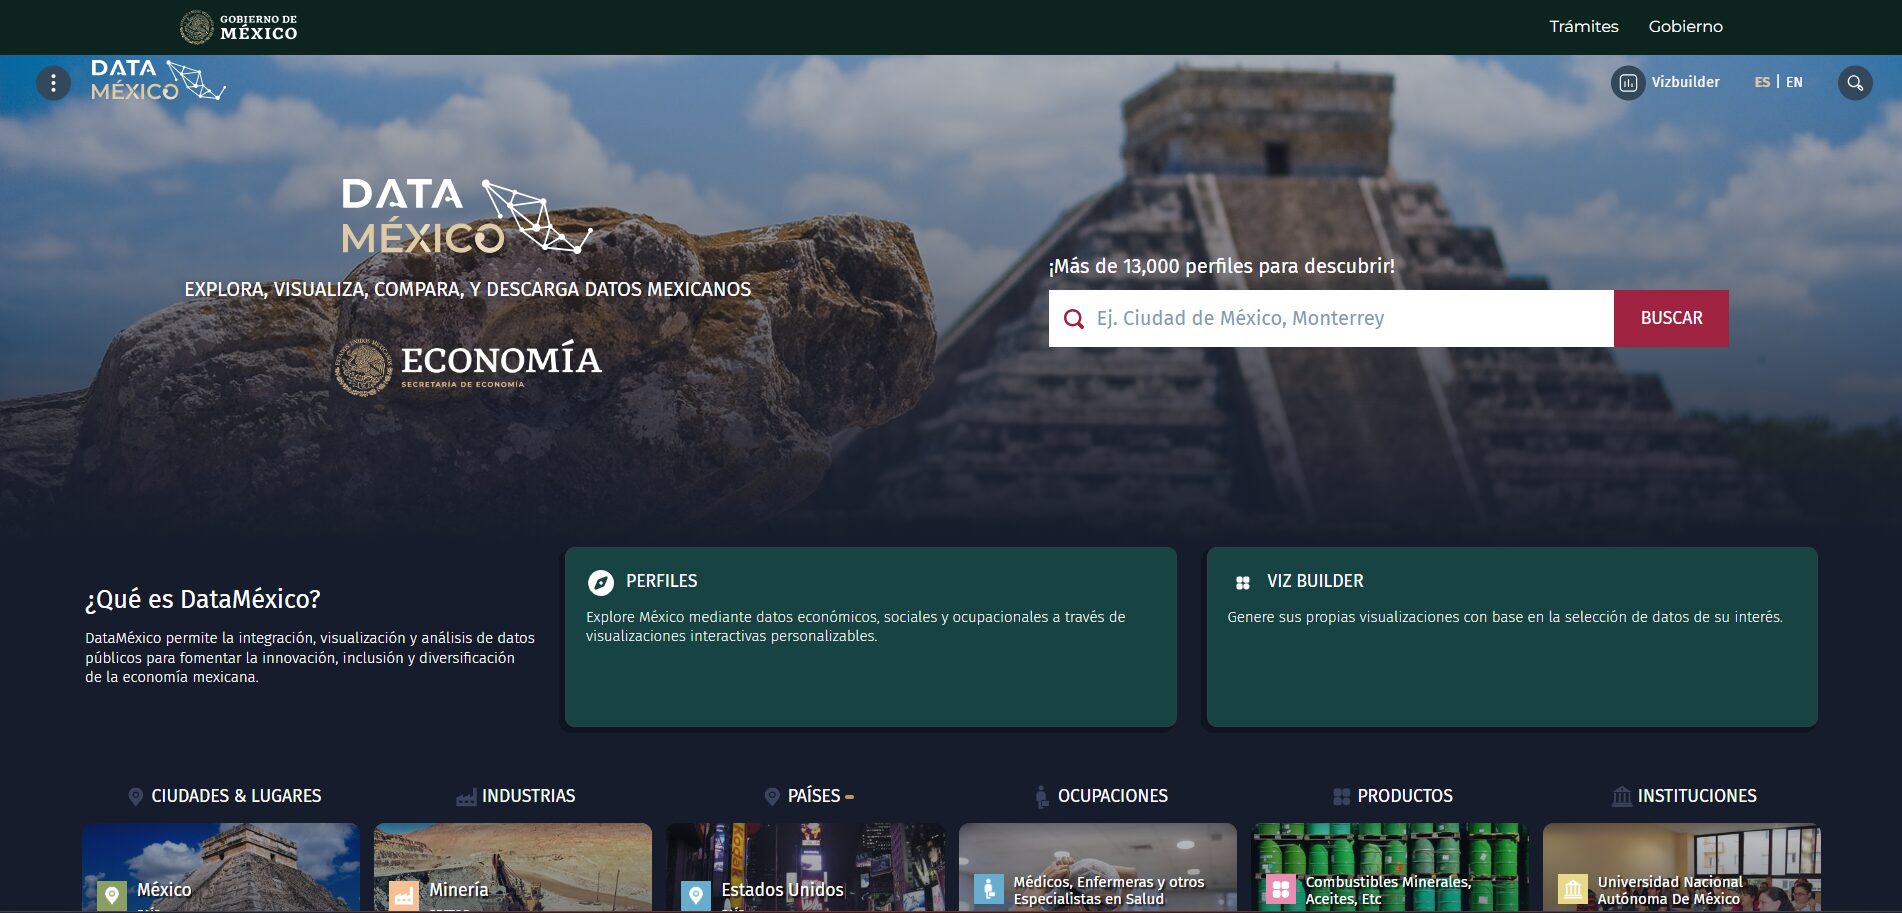The image size is (1902, 913).
Task: Click the BUSCAR button
Action: pyautogui.click(x=1671, y=319)
